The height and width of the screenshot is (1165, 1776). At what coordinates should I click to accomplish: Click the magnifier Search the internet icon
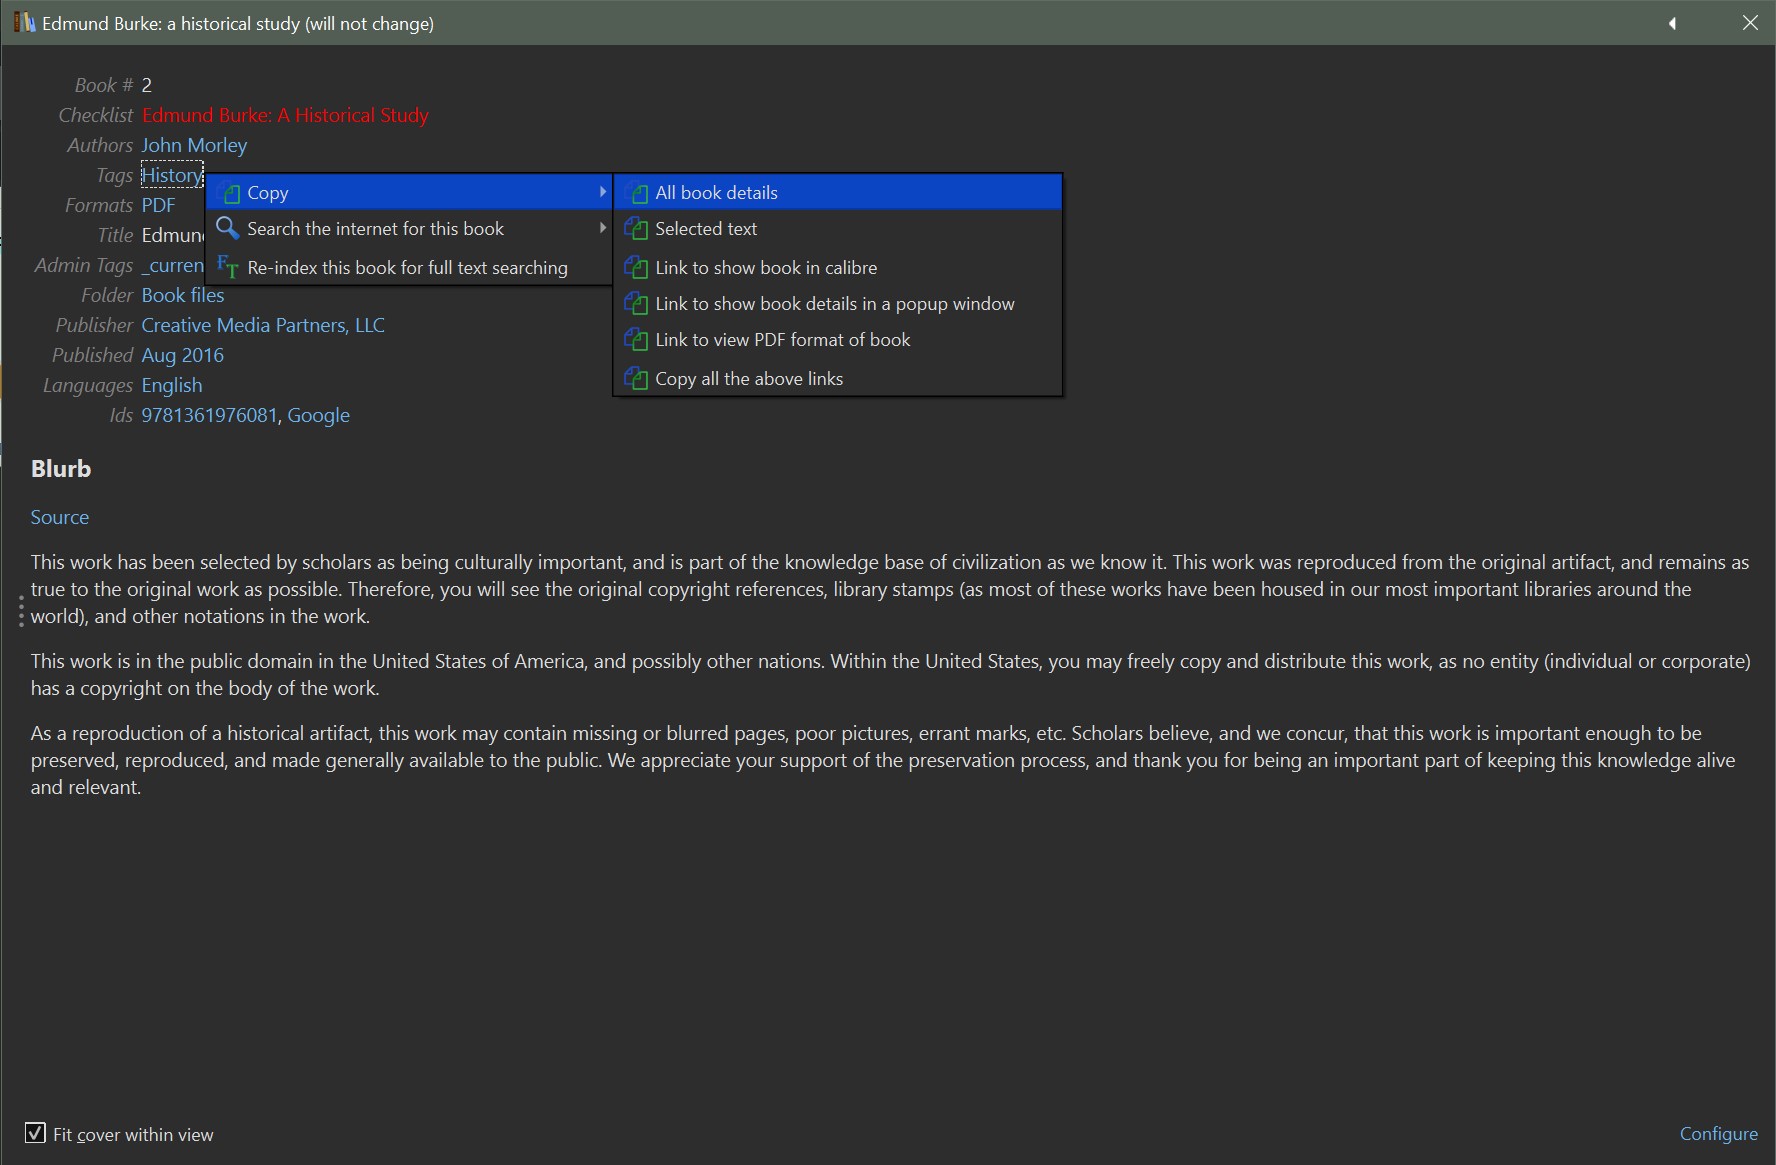(x=229, y=229)
